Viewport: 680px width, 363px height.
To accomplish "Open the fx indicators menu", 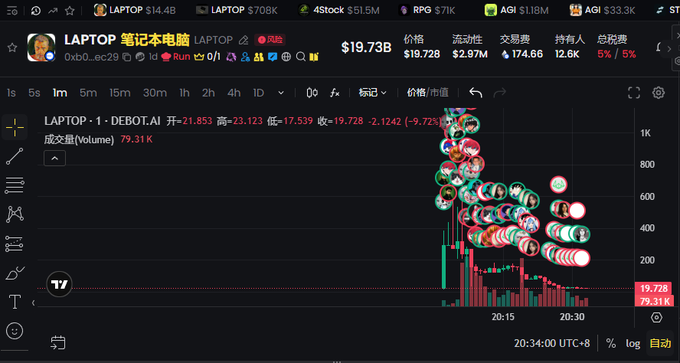I will tap(335, 93).
